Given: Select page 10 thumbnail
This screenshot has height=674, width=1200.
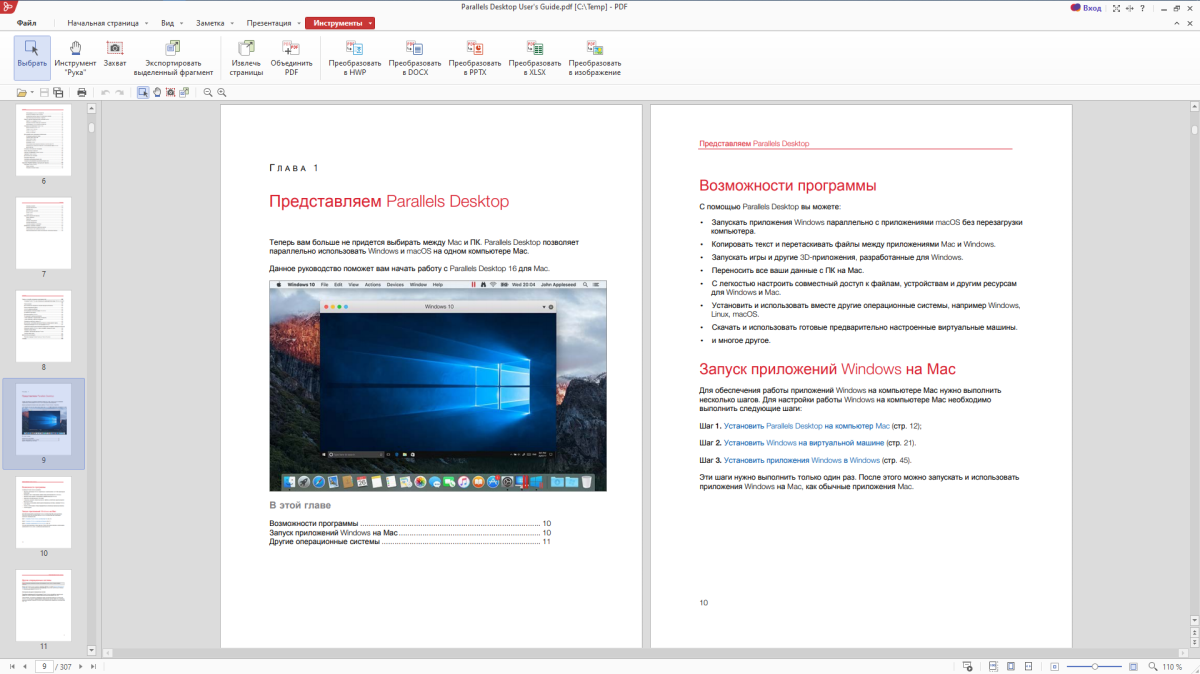Looking at the screenshot, I should tap(43, 512).
